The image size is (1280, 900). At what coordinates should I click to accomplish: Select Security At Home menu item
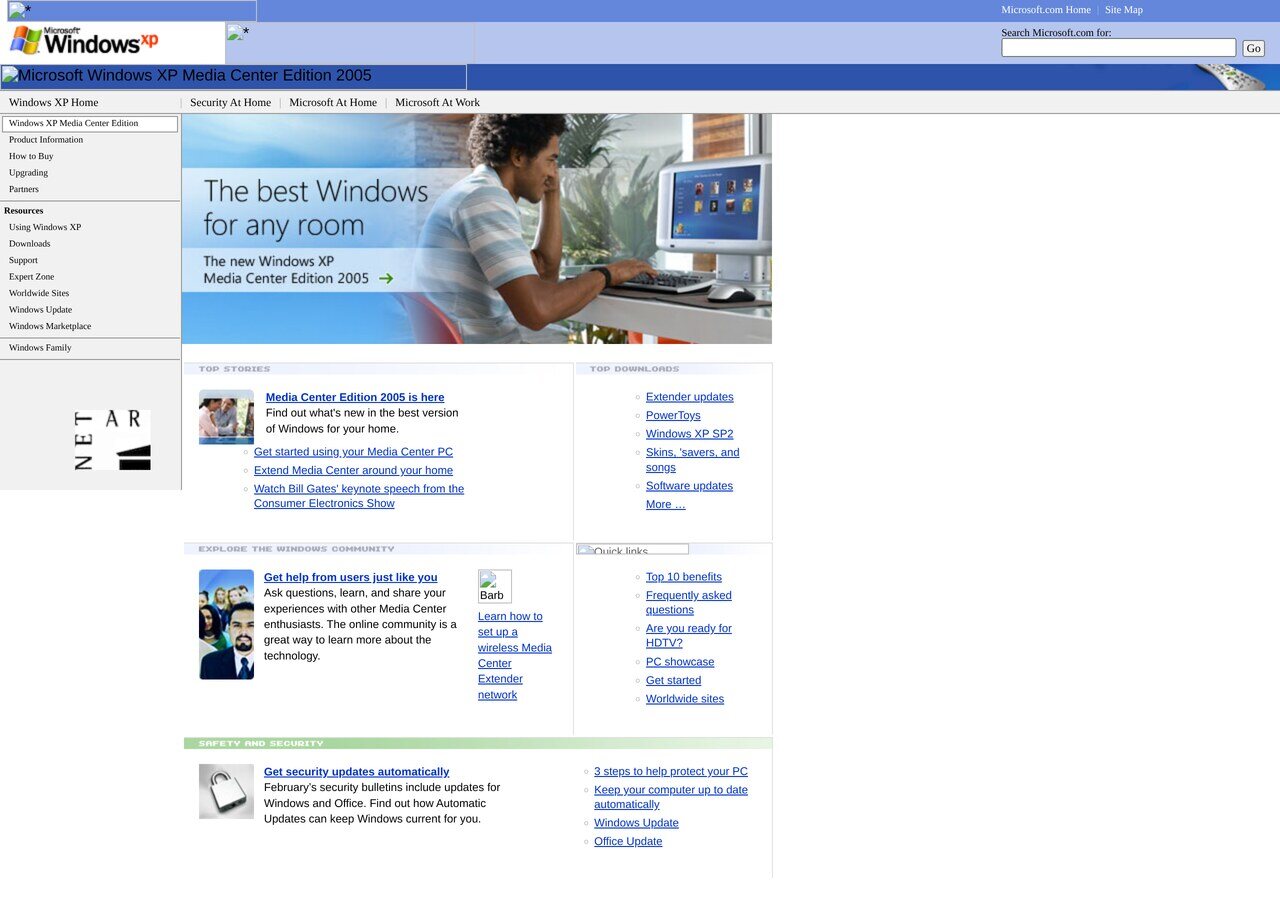point(230,102)
